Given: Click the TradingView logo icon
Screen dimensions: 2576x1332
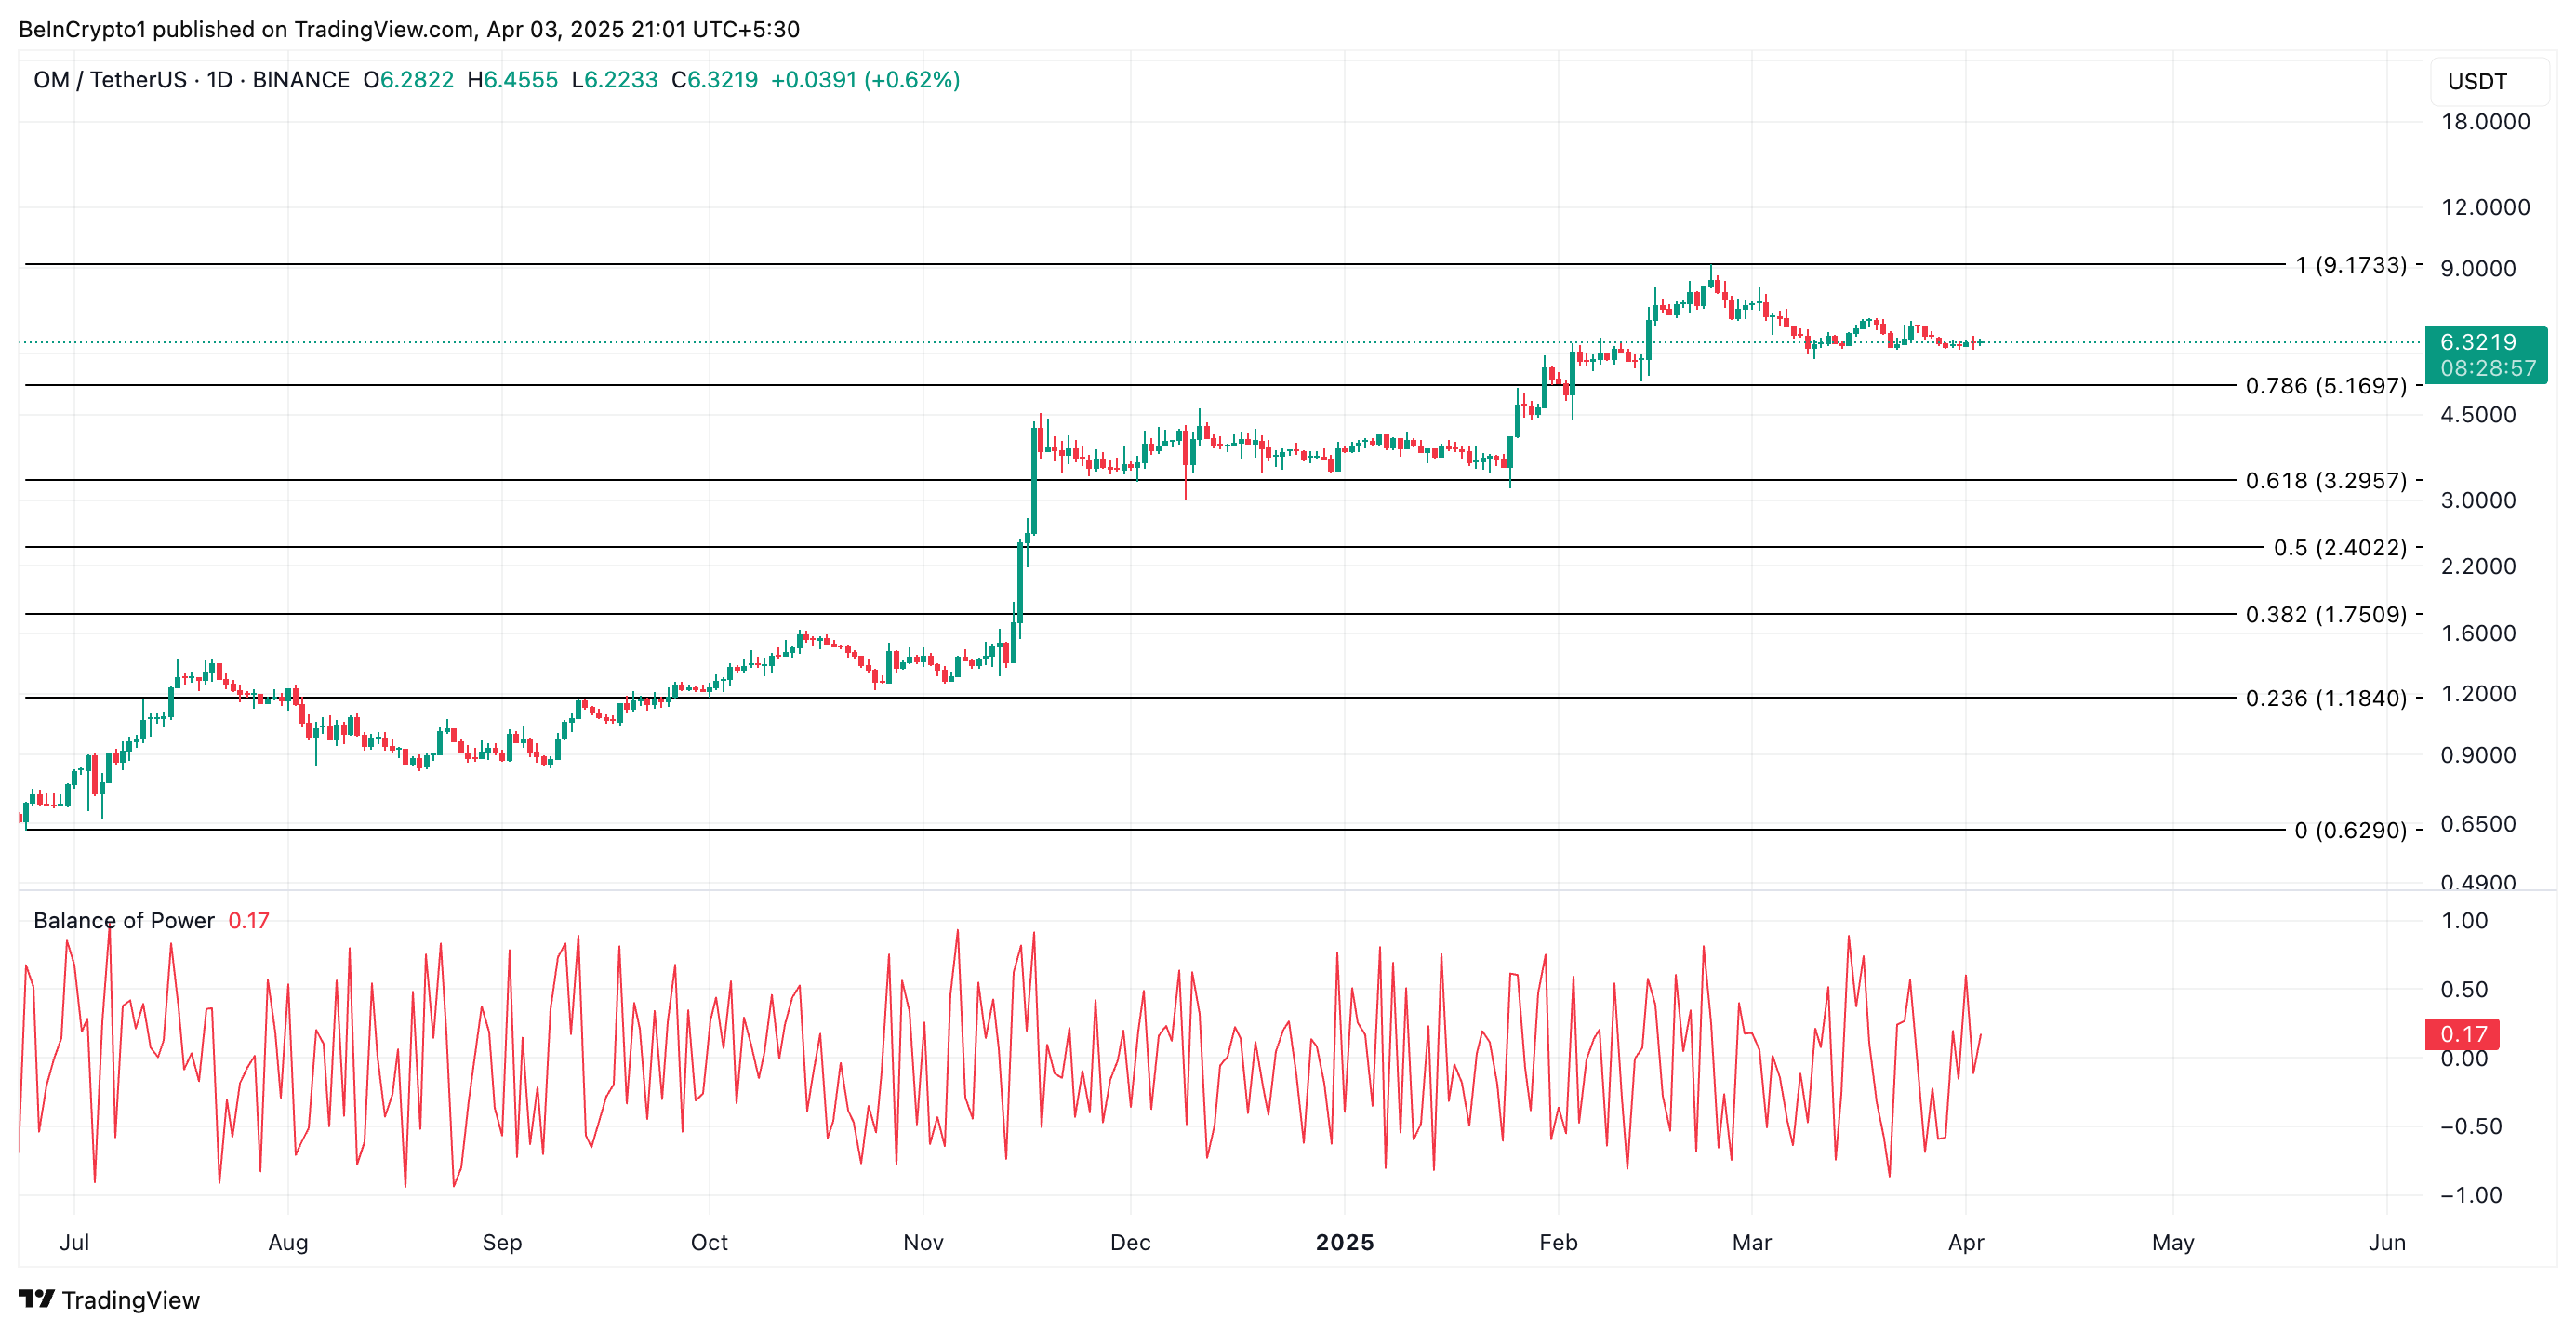Looking at the screenshot, I should [x=36, y=1299].
